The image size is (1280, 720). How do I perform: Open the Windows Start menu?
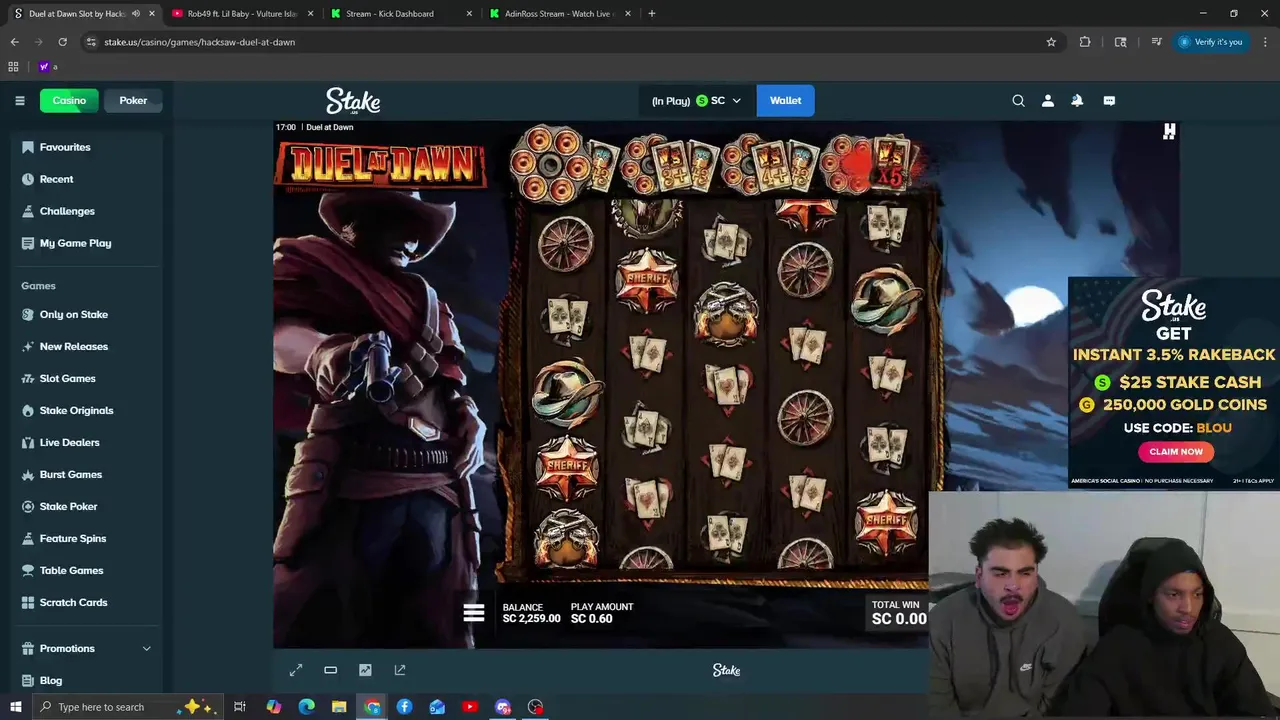(x=15, y=707)
